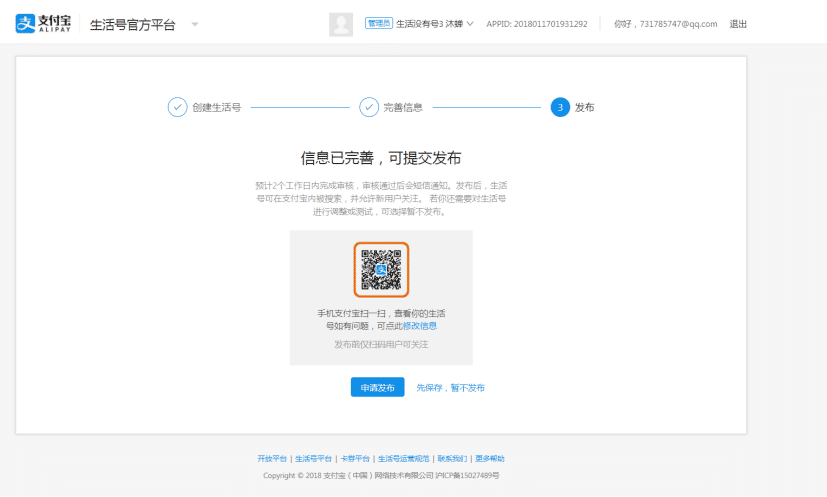Click the step 3 发布 circle icon
Screen dimensions: 827x497
[560, 107]
